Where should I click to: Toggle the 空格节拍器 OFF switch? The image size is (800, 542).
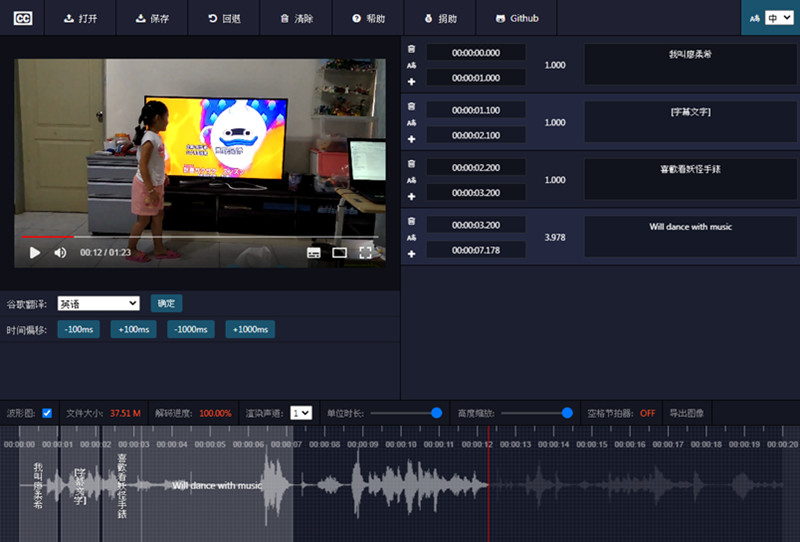(x=647, y=413)
